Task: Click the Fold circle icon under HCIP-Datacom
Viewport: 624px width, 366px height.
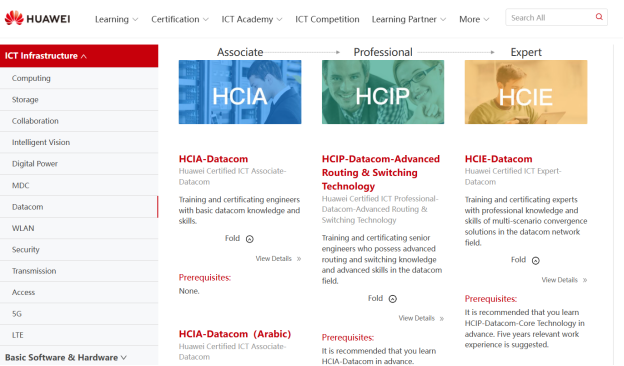Action: [393, 299]
